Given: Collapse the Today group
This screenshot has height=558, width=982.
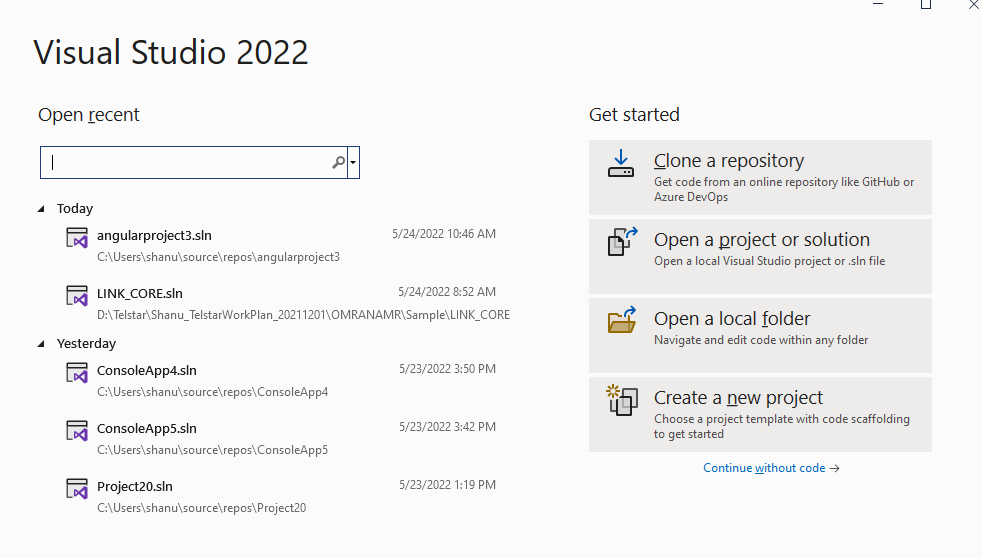Looking at the screenshot, I should [x=41, y=209].
